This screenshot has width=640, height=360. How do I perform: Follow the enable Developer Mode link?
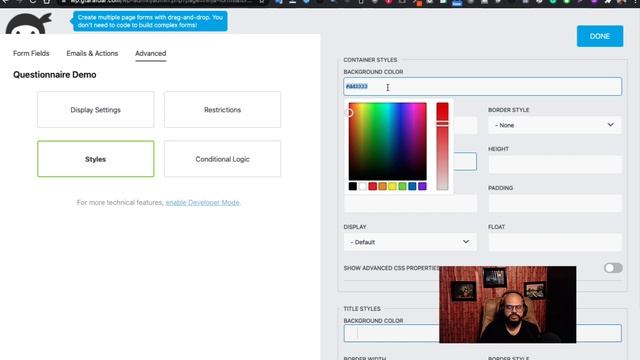click(202, 202)
